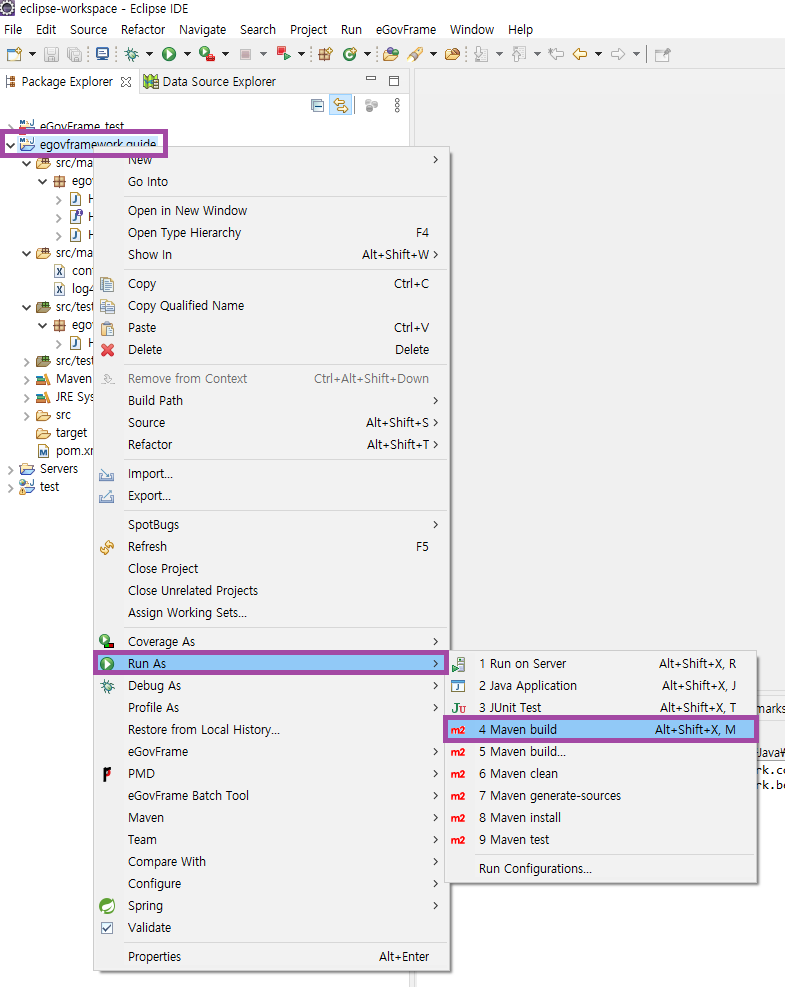Viewport: 785px width, 987px height.
Task: Select 5 Maven build... from submenu
Action: (601, 752)
